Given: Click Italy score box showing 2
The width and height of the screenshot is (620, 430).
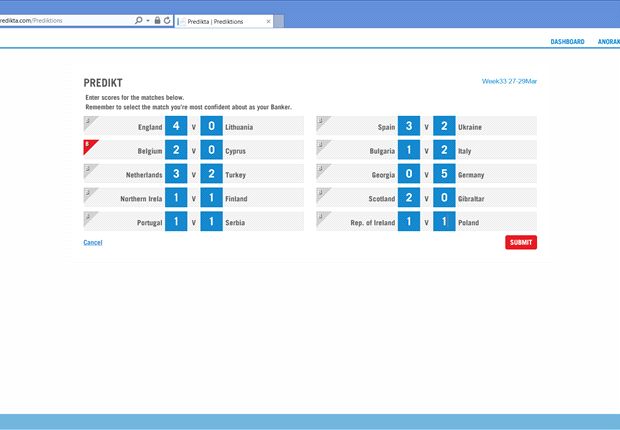Looking at the screenshot, I should pyautogui.click(x=444, y=150).
